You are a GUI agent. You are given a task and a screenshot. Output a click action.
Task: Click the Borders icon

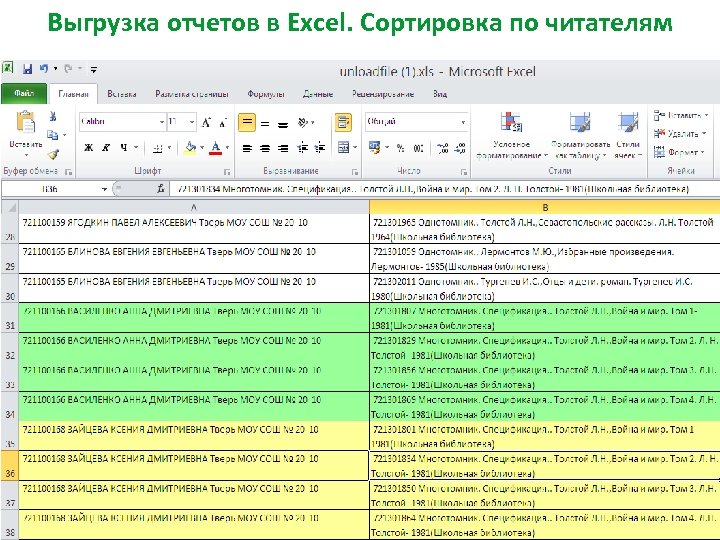(x=158, y=148)
